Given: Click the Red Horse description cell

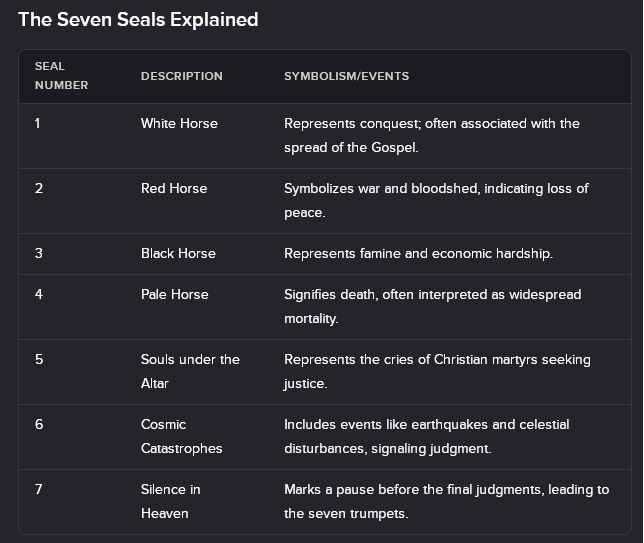Looking at the screenshot, I should pos(174,189).
